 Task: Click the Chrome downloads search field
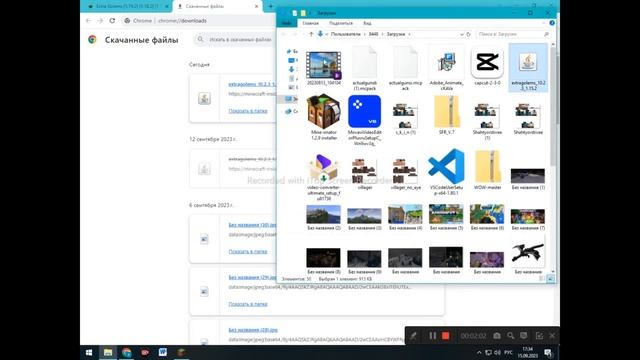(x=235, y=40)
